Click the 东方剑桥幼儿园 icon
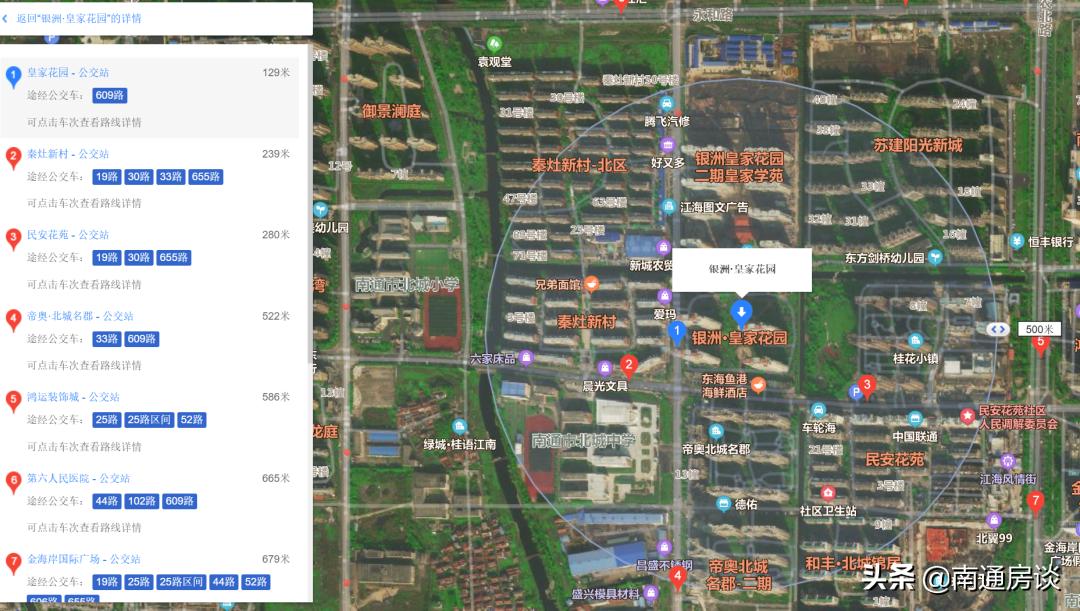 click(935, 257)
